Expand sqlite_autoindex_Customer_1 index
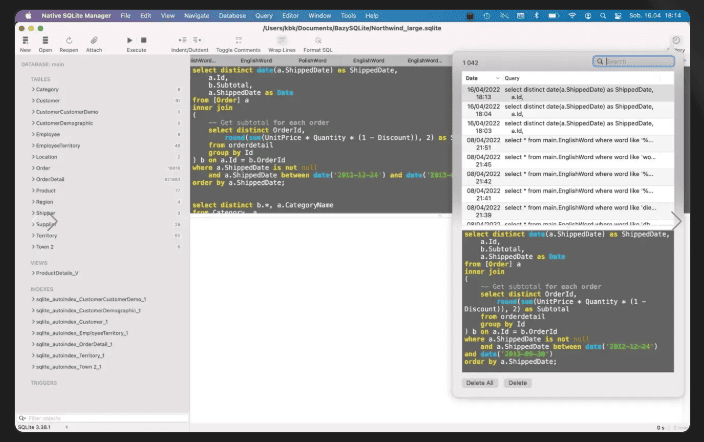 [x=33, y=322]
